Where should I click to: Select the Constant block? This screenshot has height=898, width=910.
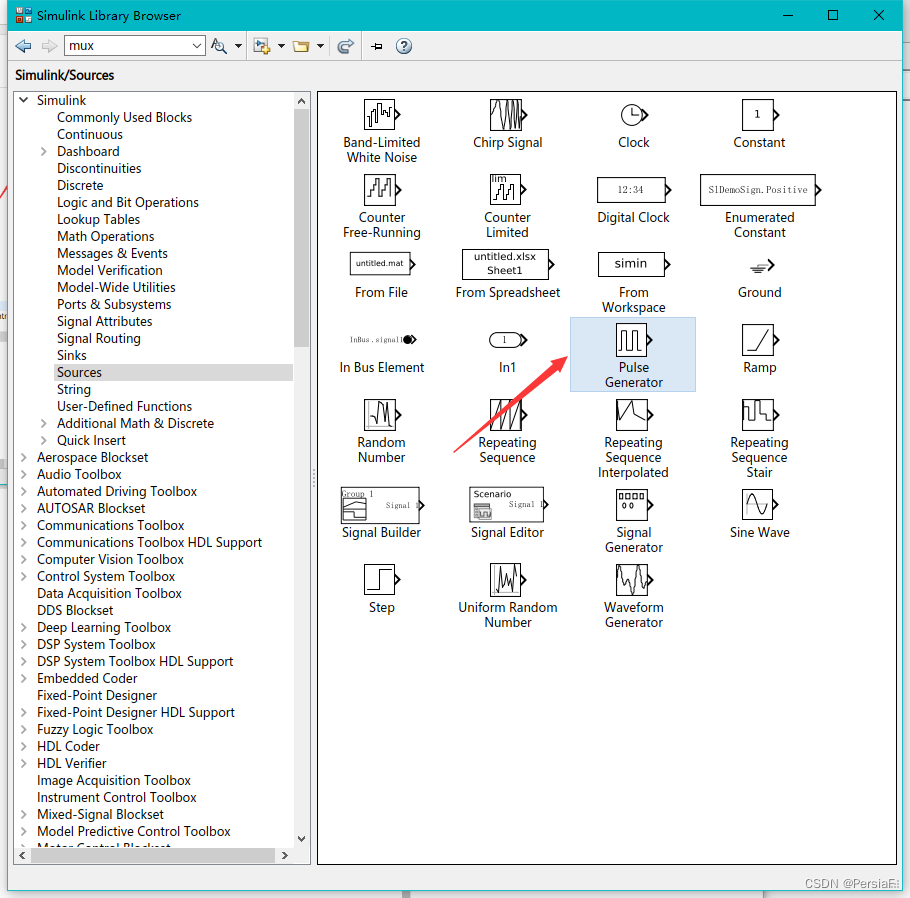(x=759, y=124)
